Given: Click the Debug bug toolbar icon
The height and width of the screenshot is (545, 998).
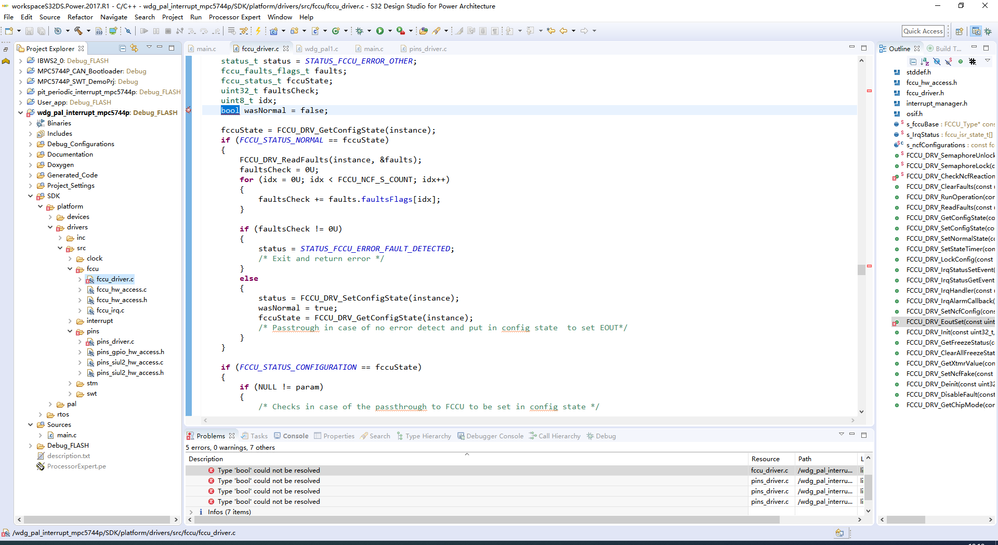Looking at the screenshot, I should click(x=359, y=31).
